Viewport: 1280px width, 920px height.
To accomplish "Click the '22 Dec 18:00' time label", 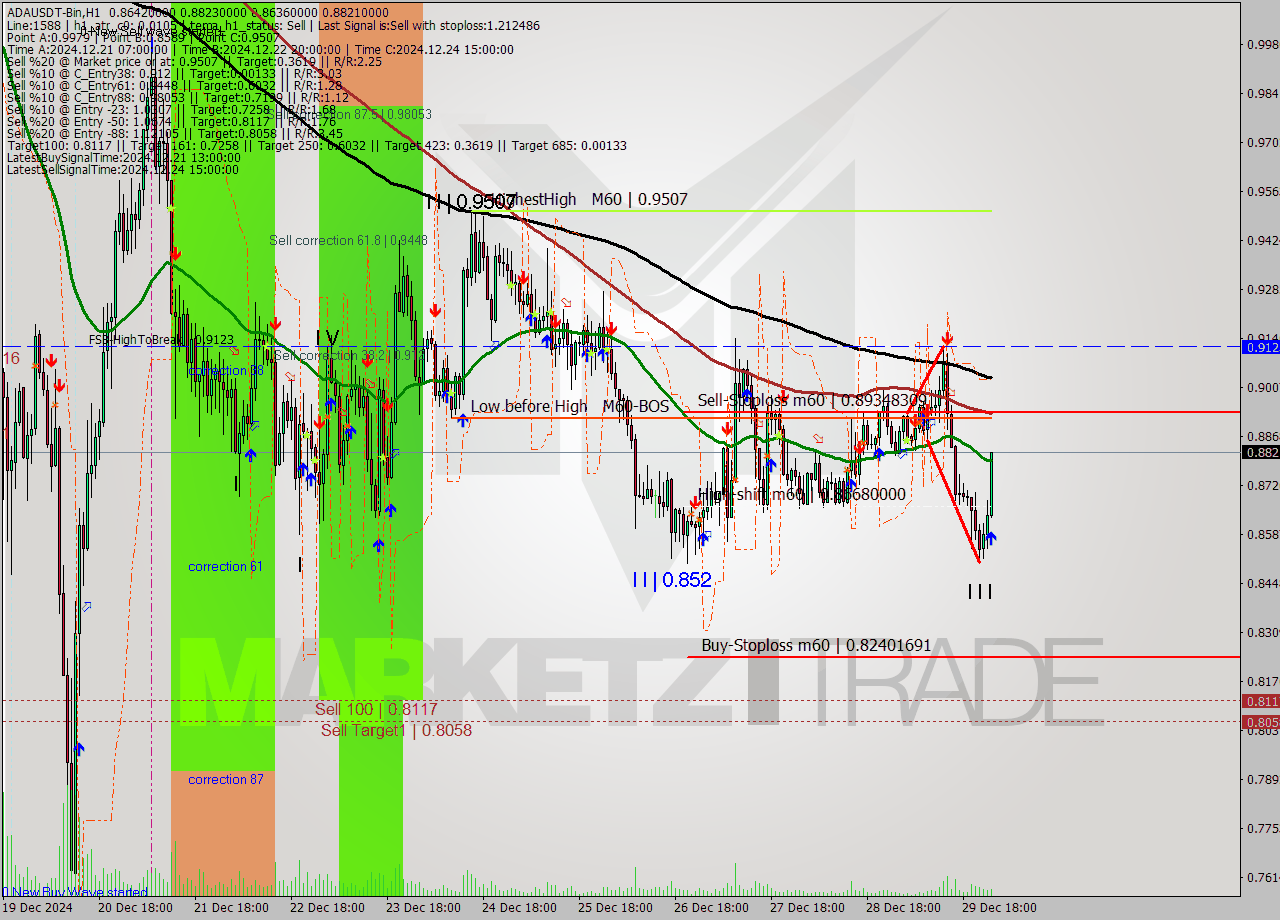I will pos(326,908).
